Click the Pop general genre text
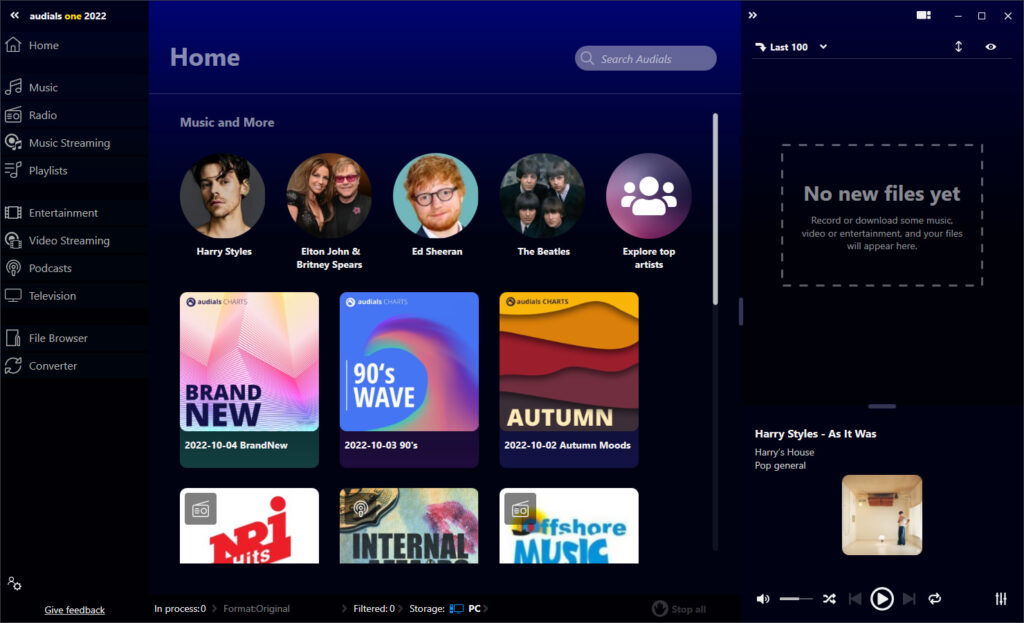This screenshot has height=623, width=1024. coord(780,466)
